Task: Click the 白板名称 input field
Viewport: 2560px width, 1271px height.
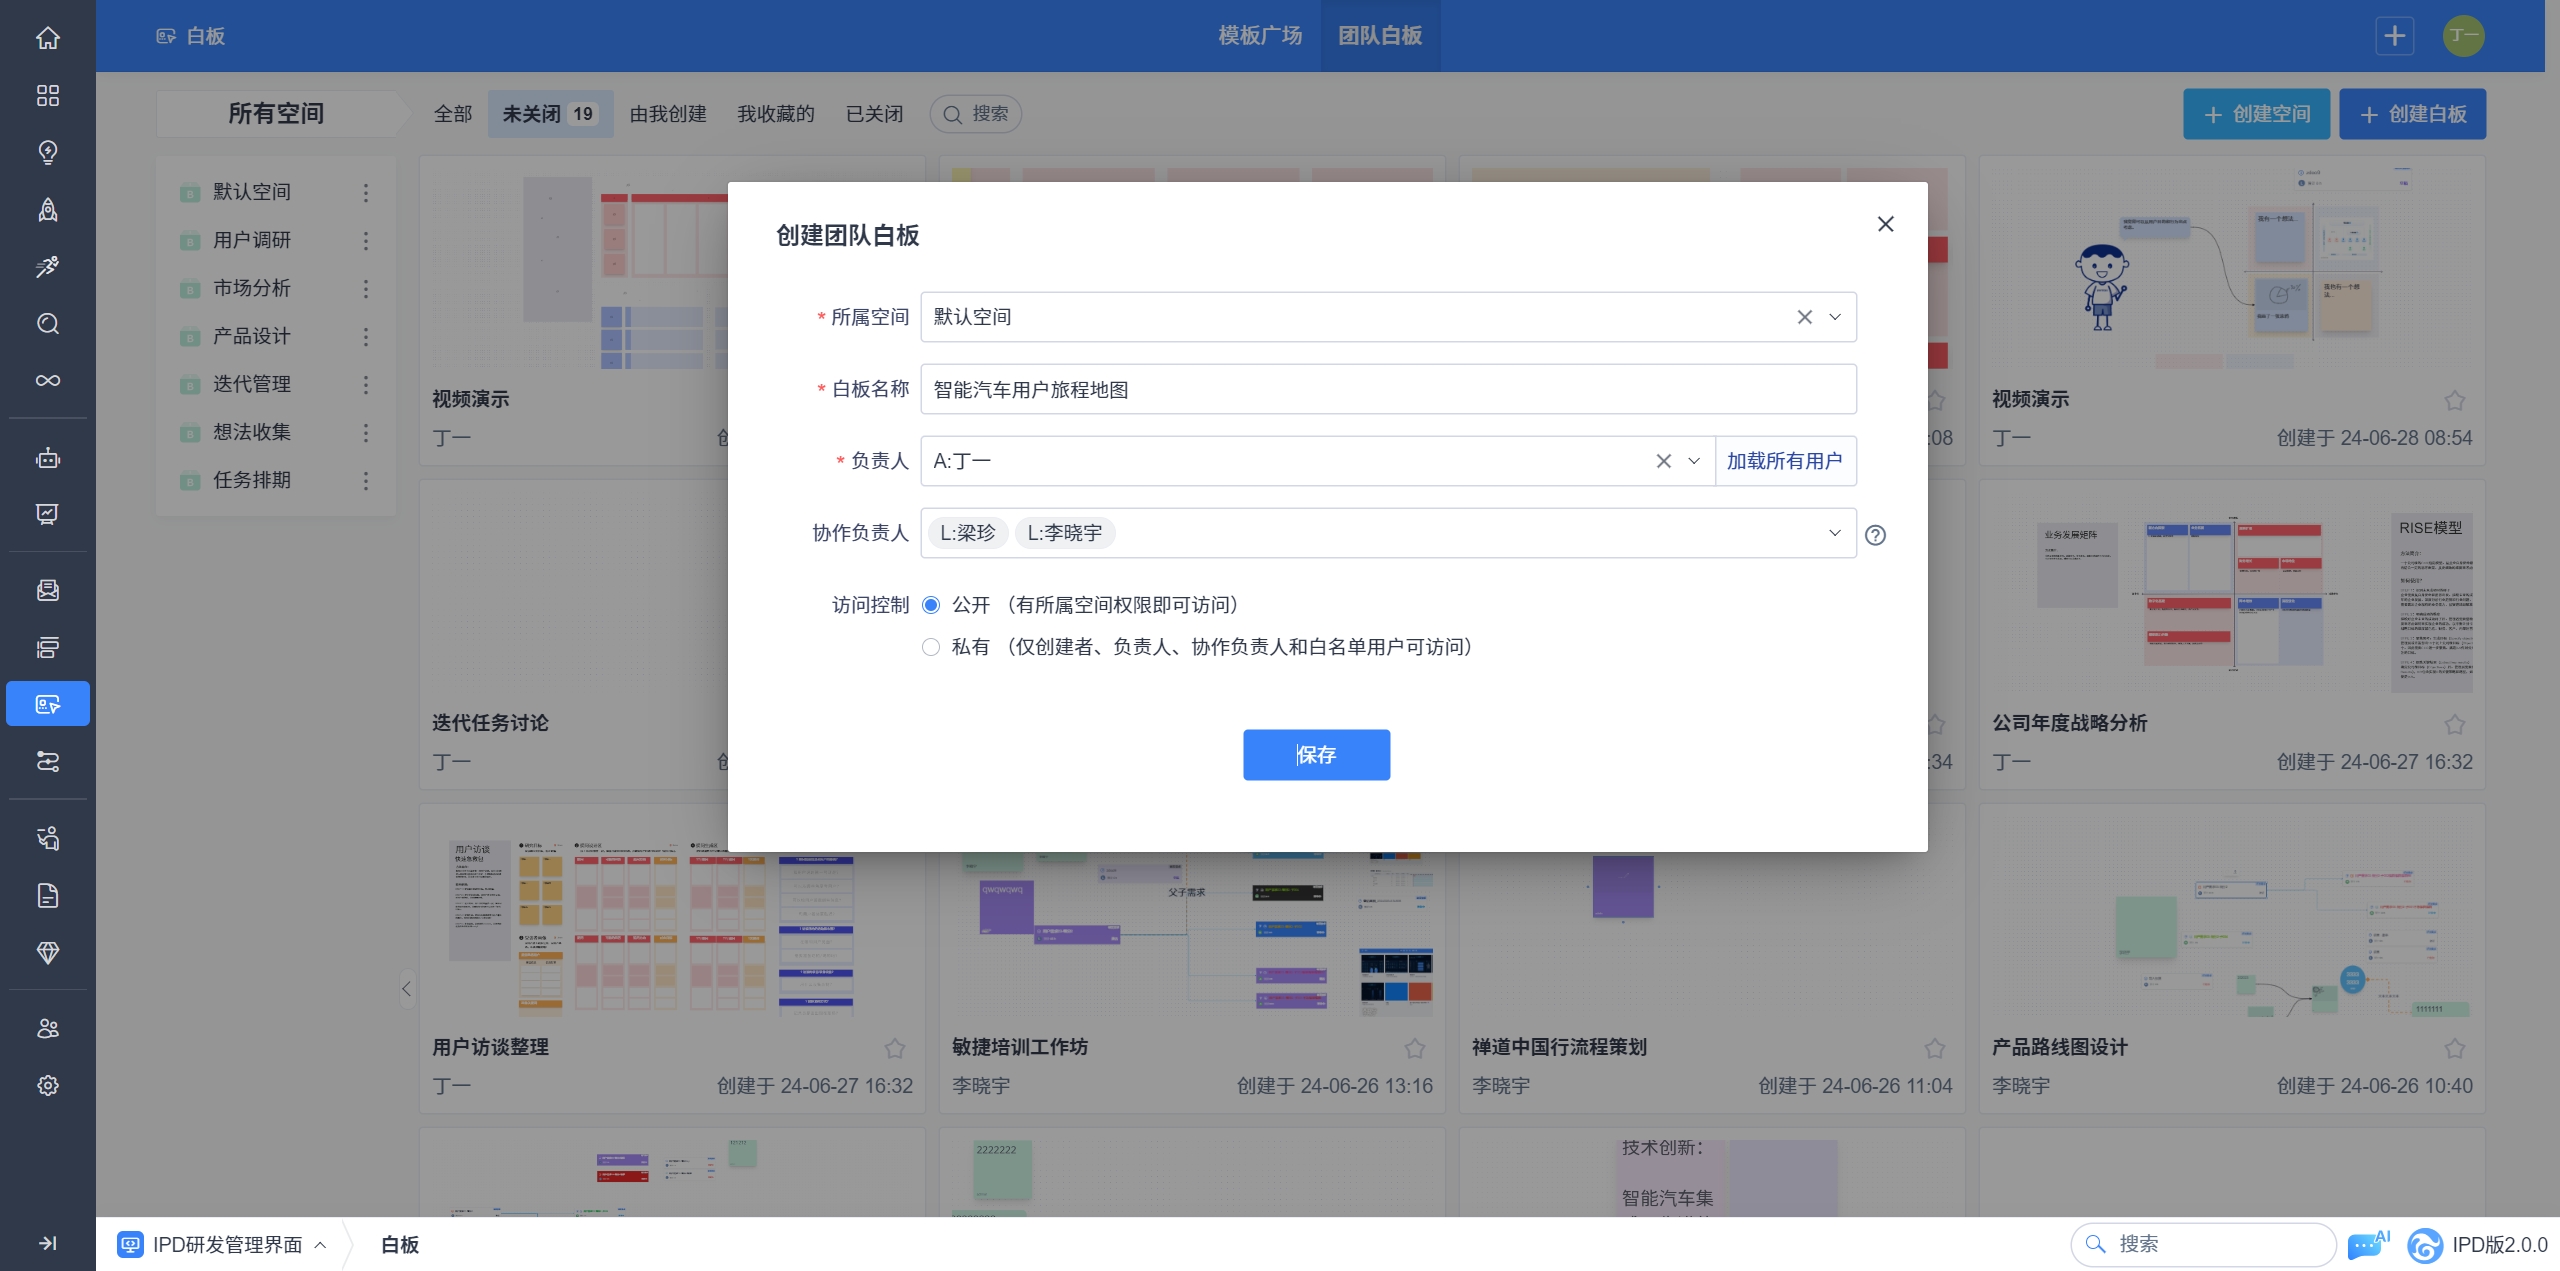Action: (x=1387, y=389)
